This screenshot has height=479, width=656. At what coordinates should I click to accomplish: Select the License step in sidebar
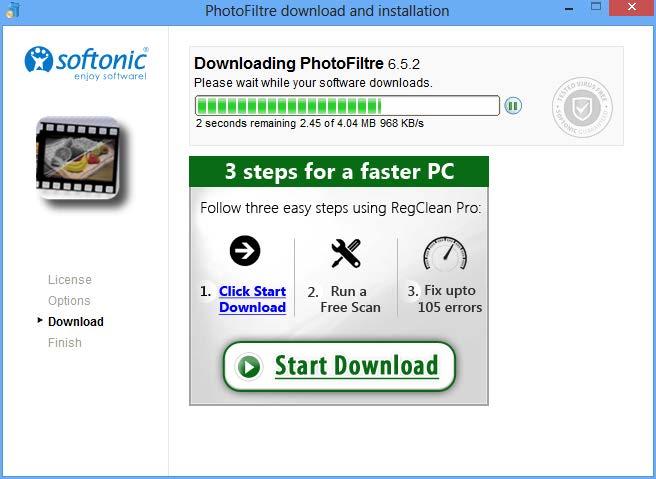coord(70,279)
